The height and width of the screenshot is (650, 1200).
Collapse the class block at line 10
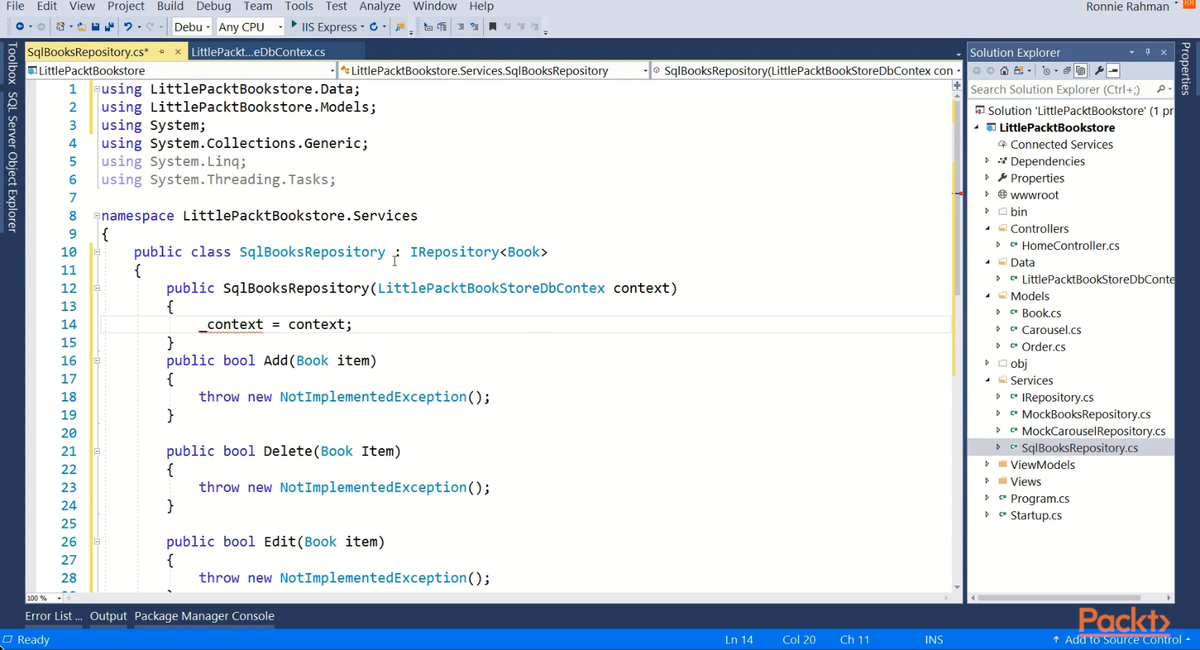point(97,252)
